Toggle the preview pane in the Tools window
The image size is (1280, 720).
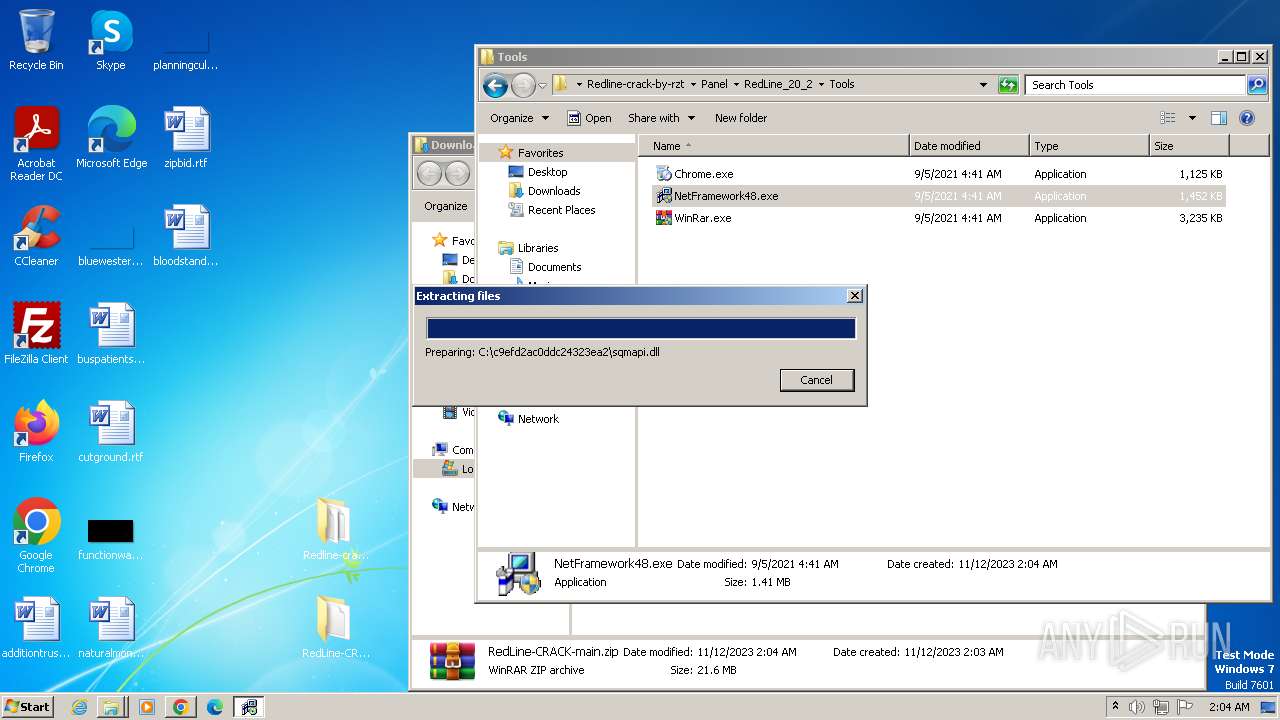pyautogui.click(x=1219, y=118)
